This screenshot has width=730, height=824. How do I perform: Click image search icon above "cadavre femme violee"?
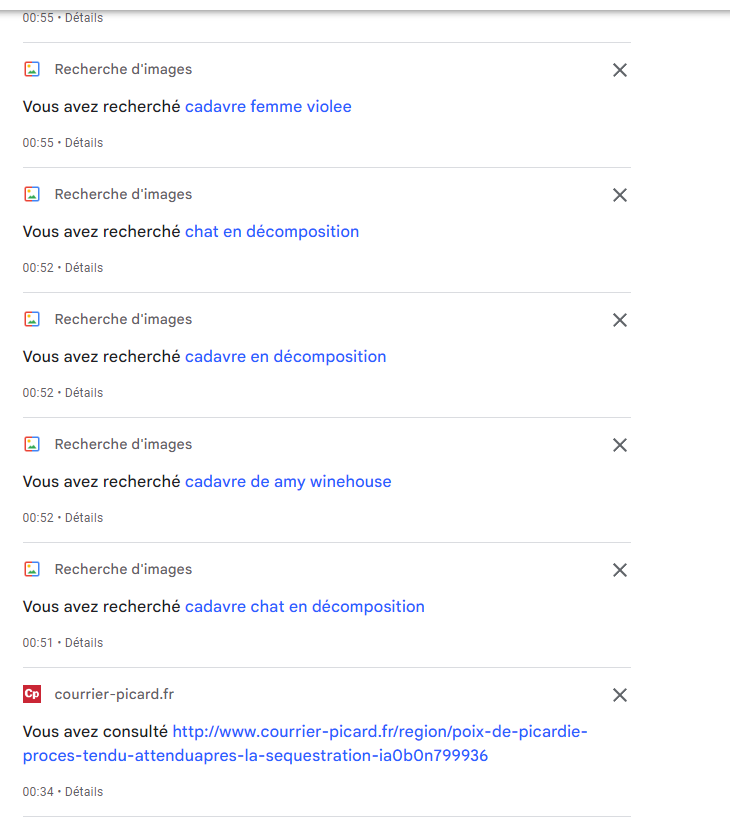pyautogui.click(x=32, y=69)
